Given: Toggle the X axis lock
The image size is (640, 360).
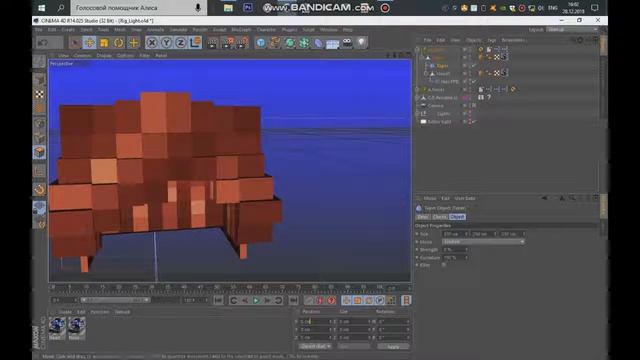Looking at the screenshot, I should [x=152, y=42].
